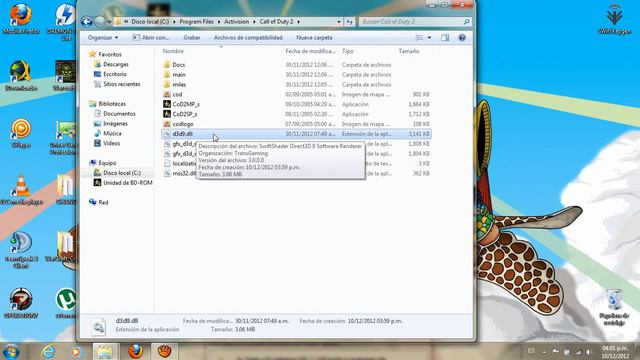
Task: Open the view options dropdown arrow
Action: click(x=429, y=38)
